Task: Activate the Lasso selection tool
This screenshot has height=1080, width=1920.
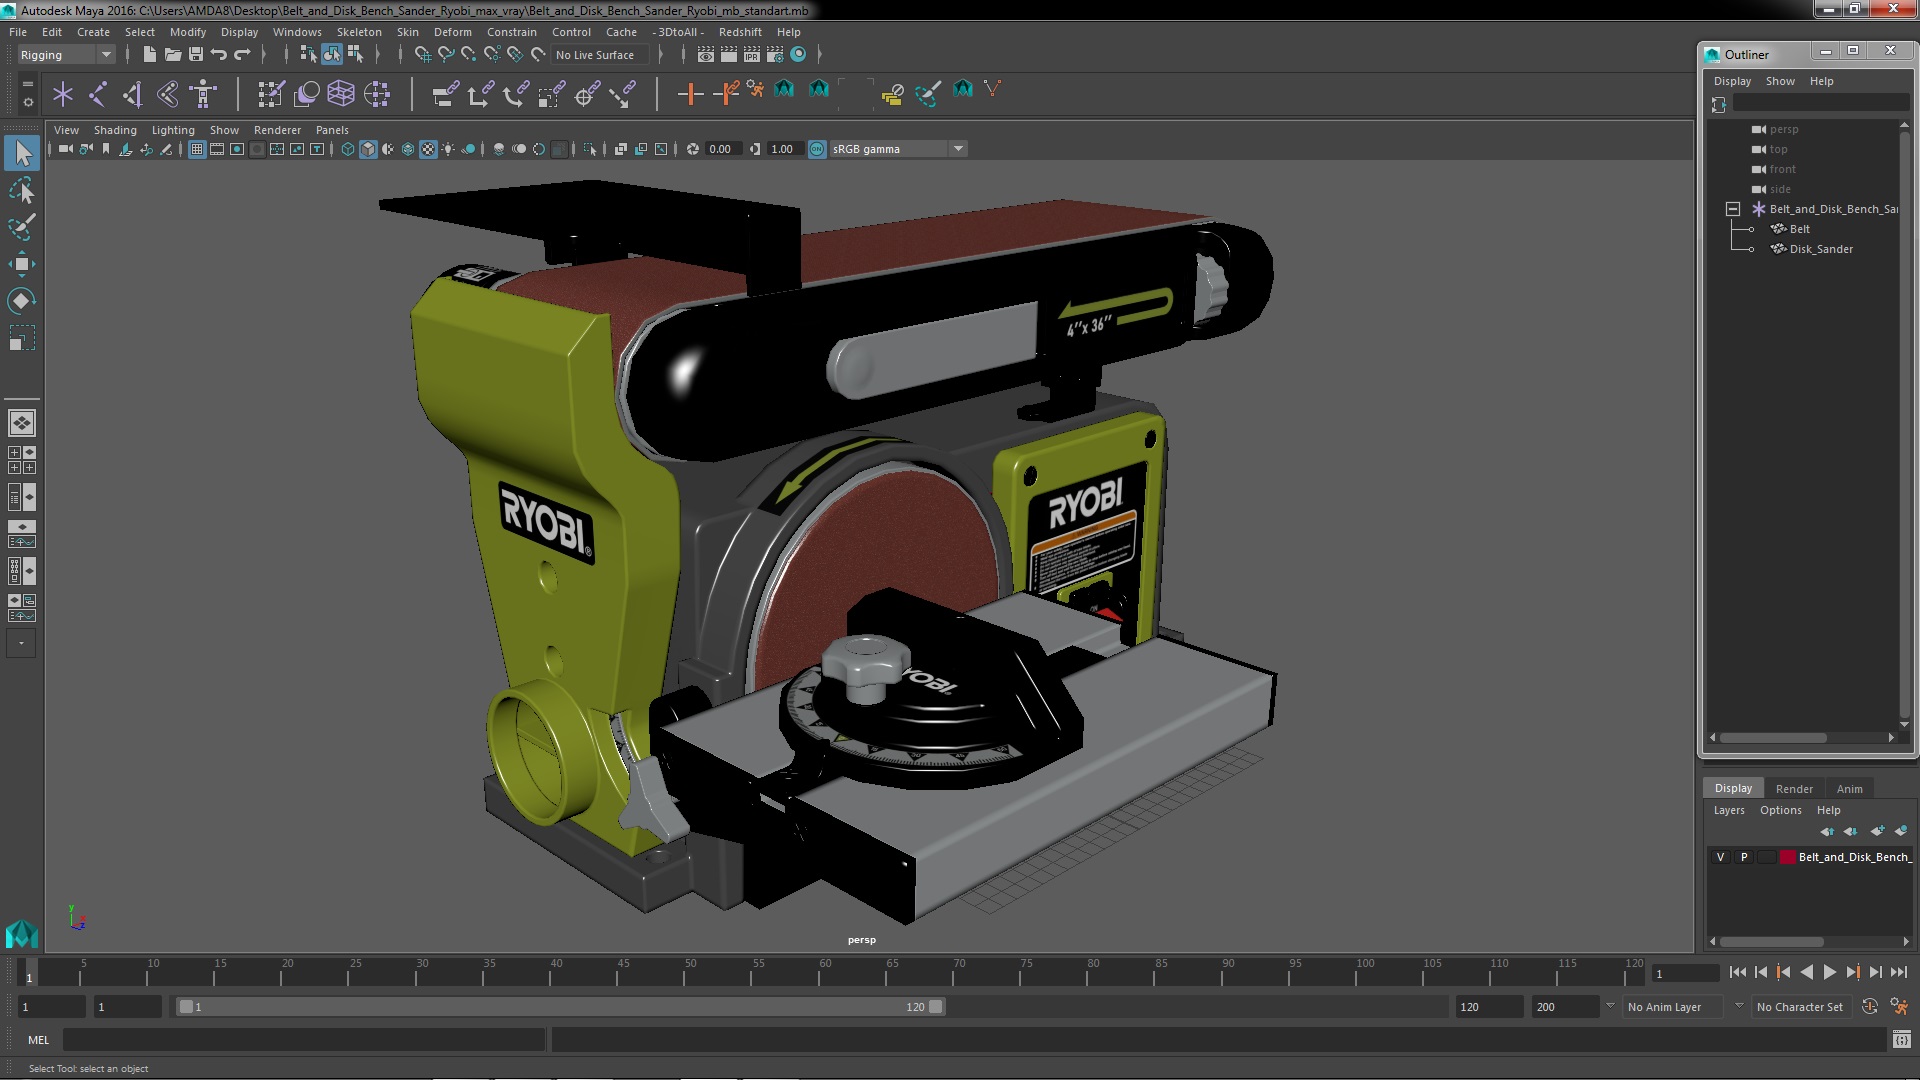Action: click(21, 190)
